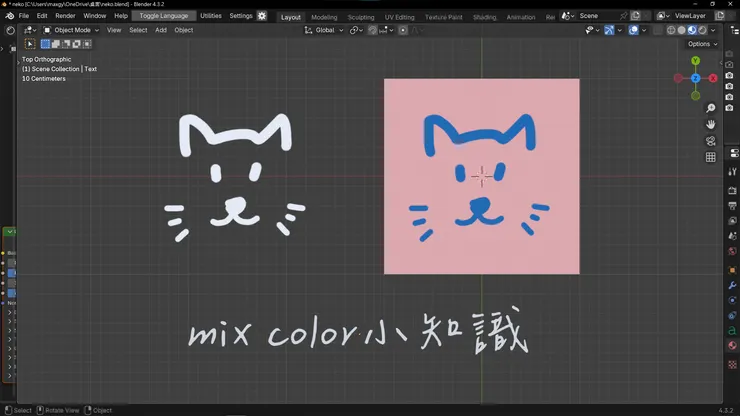Click the Toggle Language button

point(164,16)
